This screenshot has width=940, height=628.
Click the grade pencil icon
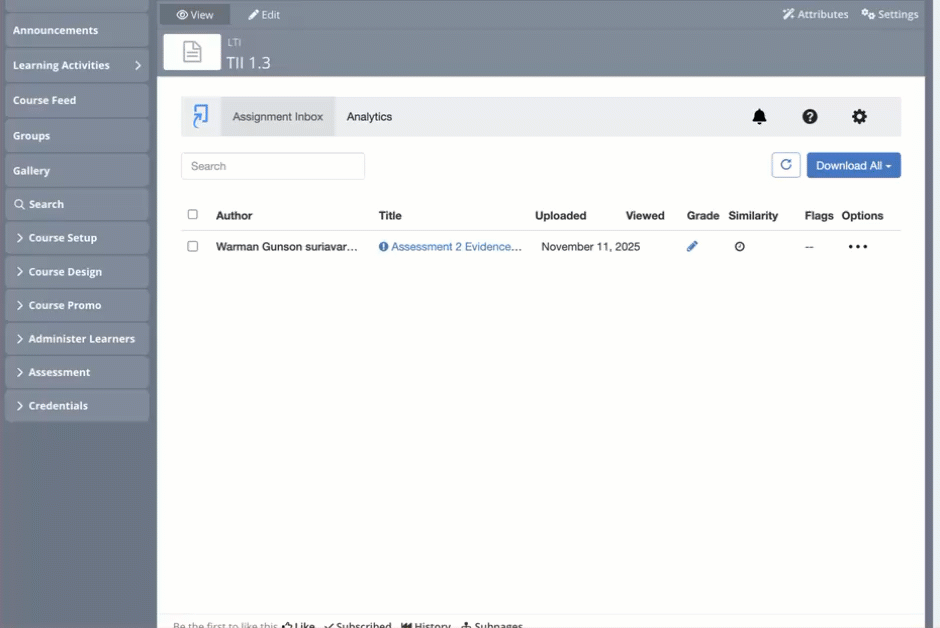pos(692,246)
